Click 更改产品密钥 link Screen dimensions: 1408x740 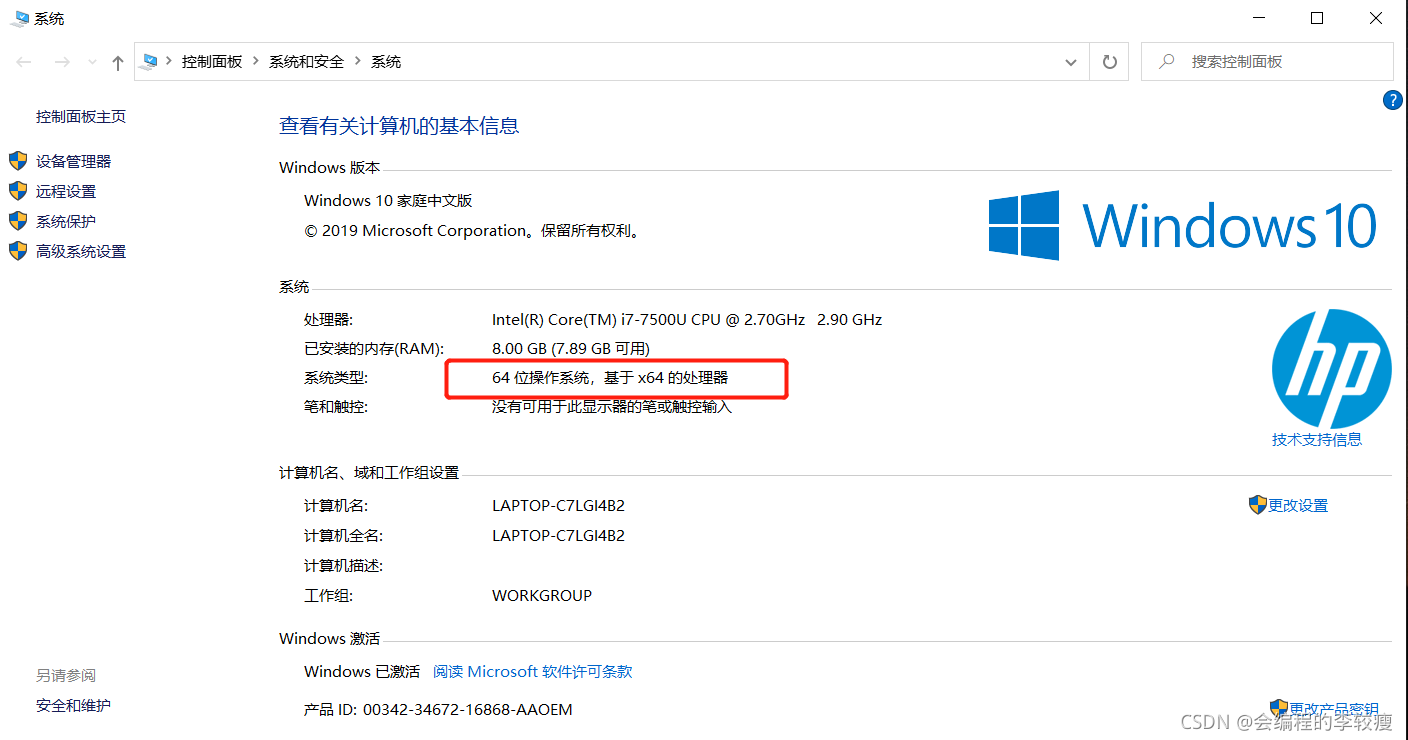click(x=1334, y=709)
